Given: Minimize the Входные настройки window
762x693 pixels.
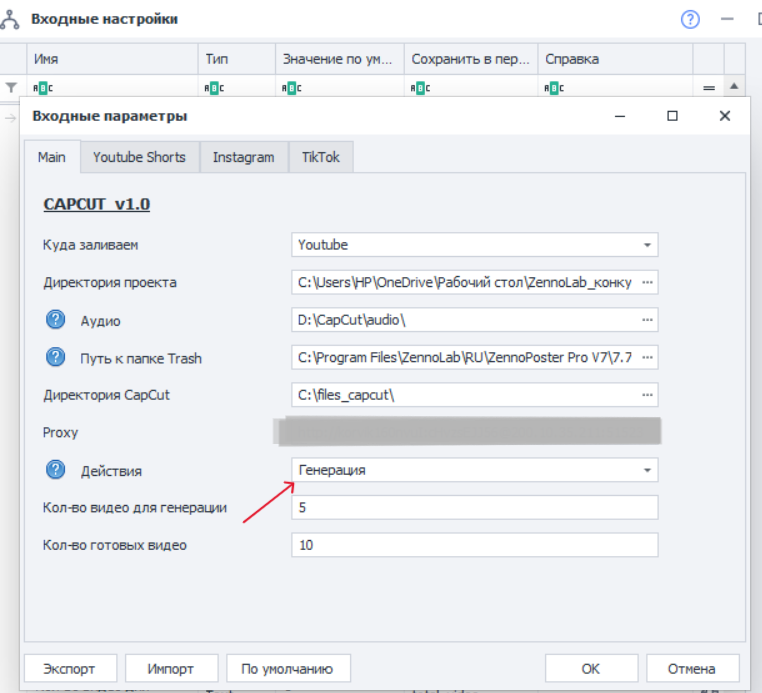Looking at the screenshot, I should [x=727, y=19].
